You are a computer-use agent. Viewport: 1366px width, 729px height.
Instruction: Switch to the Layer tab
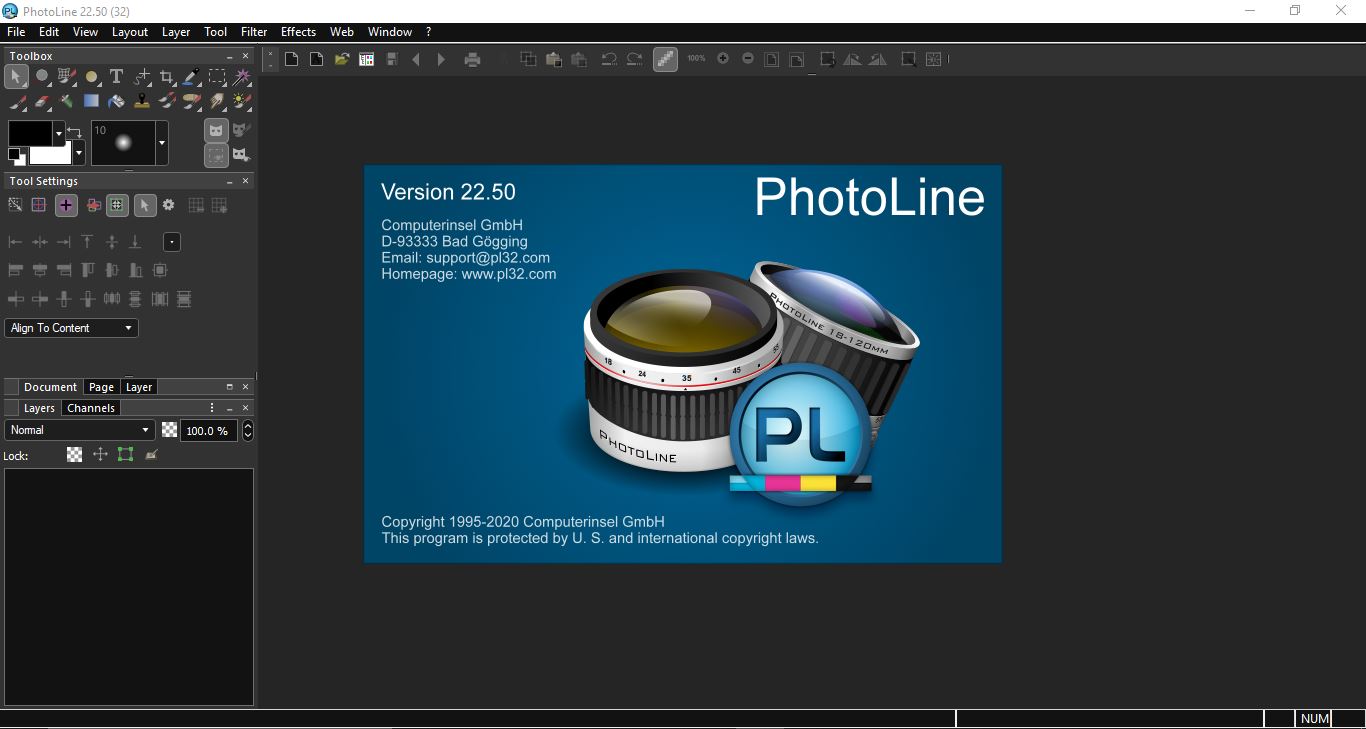coord(139,387)
